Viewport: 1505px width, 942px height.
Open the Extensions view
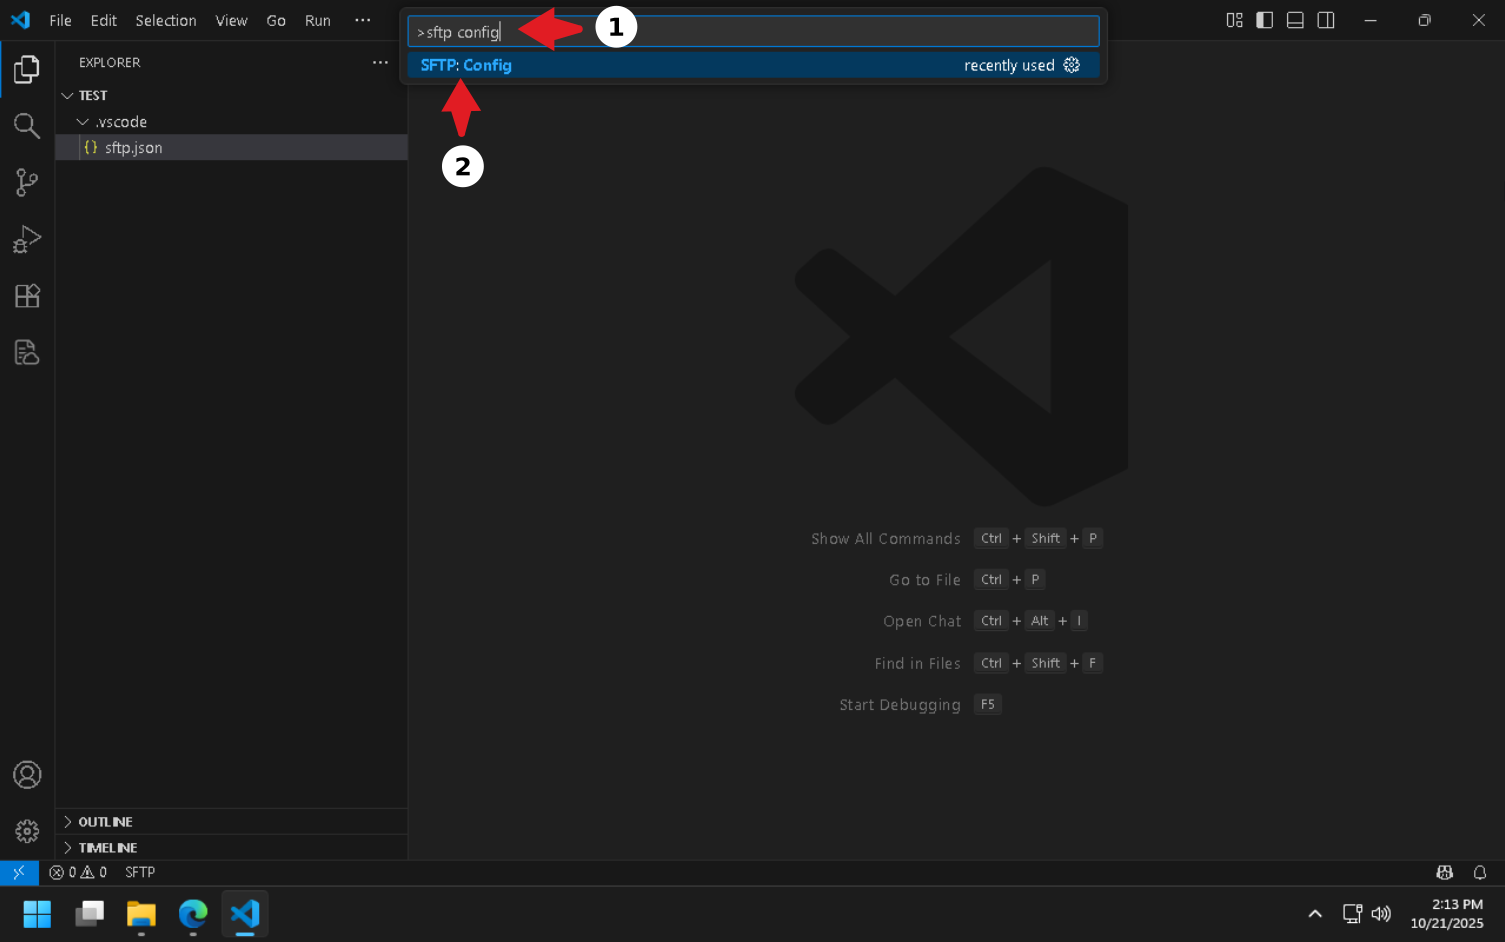[x=27, y=296]
